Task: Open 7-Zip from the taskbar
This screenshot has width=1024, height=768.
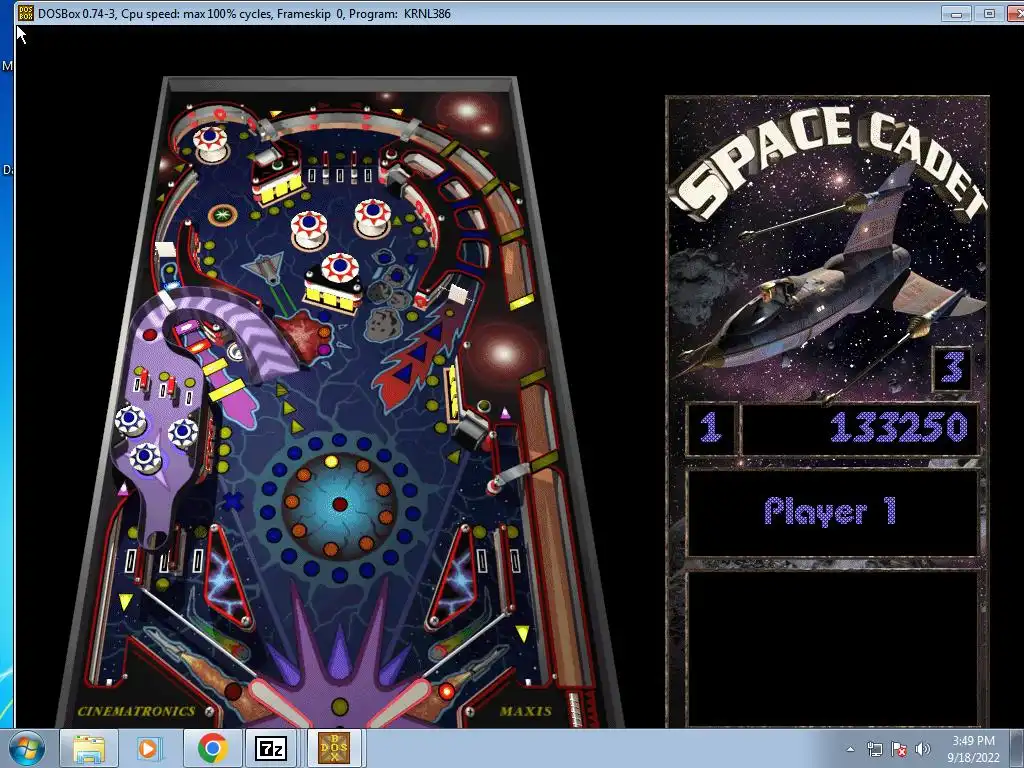Action: click(x=271, y=748)
